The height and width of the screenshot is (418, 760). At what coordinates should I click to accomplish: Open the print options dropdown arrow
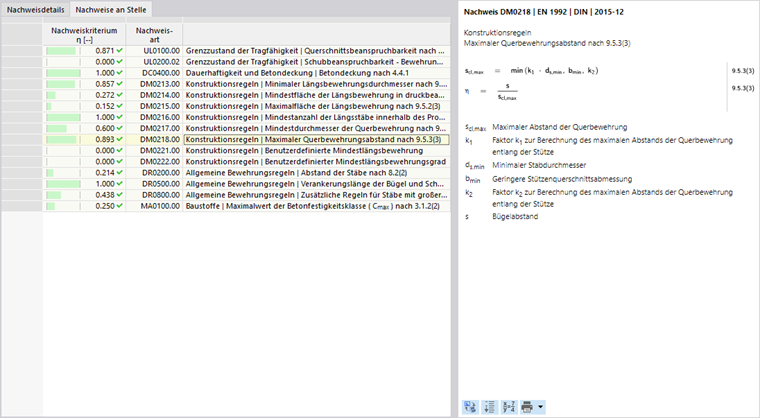[540, 407]
